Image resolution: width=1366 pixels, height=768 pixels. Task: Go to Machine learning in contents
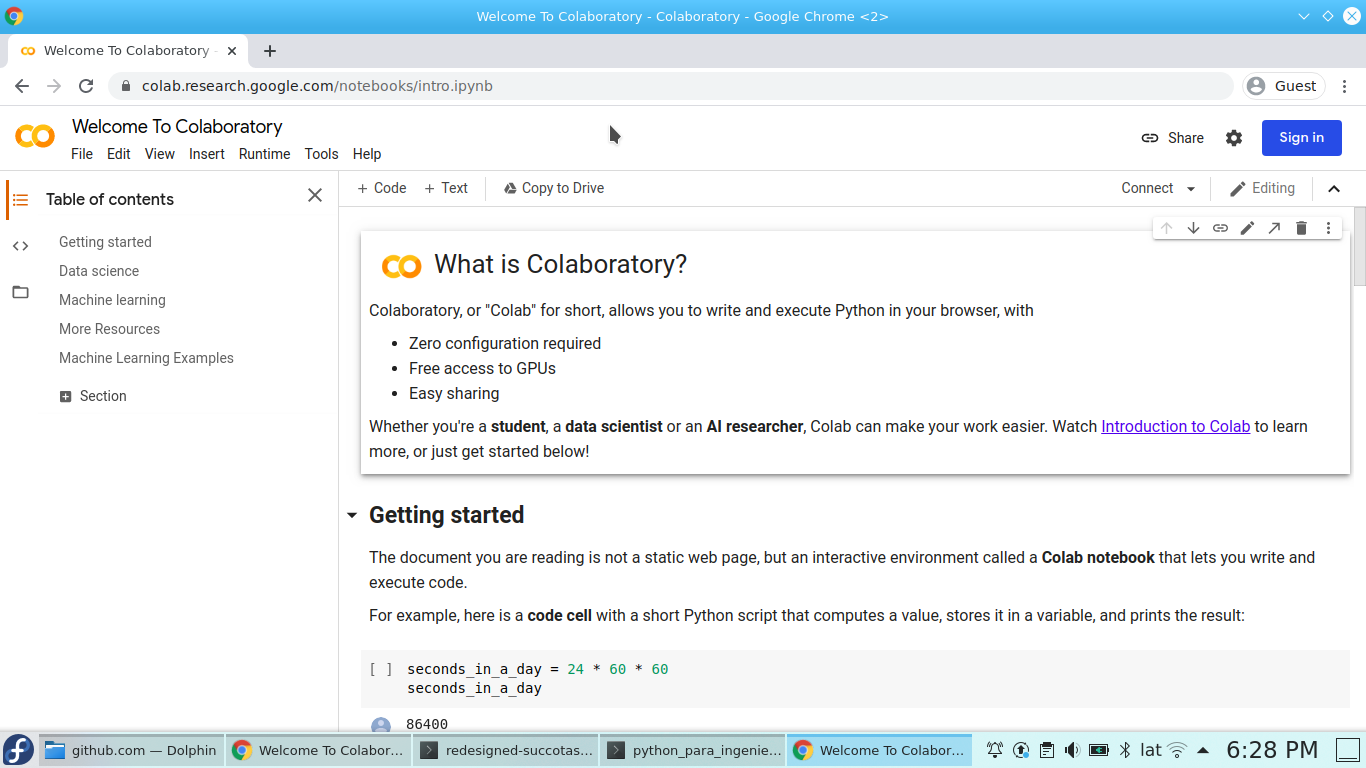point(112,300)
